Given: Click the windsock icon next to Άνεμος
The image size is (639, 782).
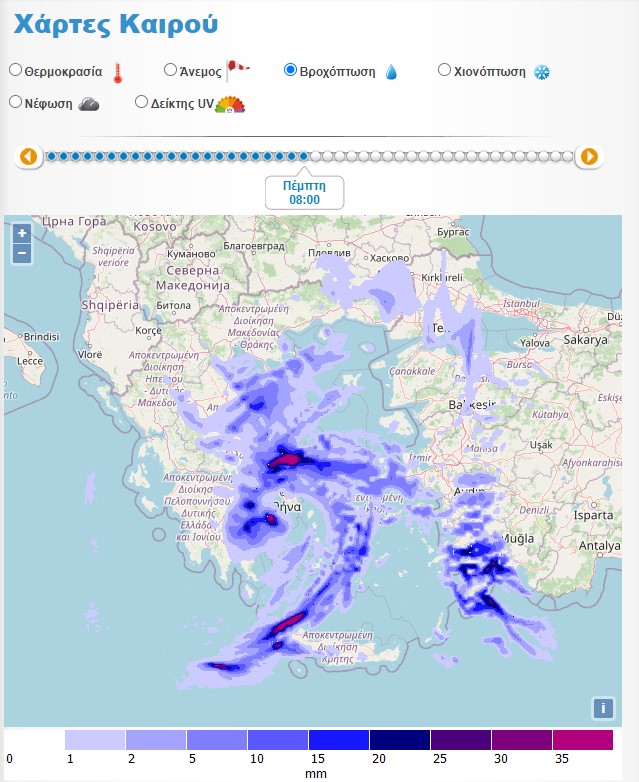Looking at the screenshot, I should 238,70.
